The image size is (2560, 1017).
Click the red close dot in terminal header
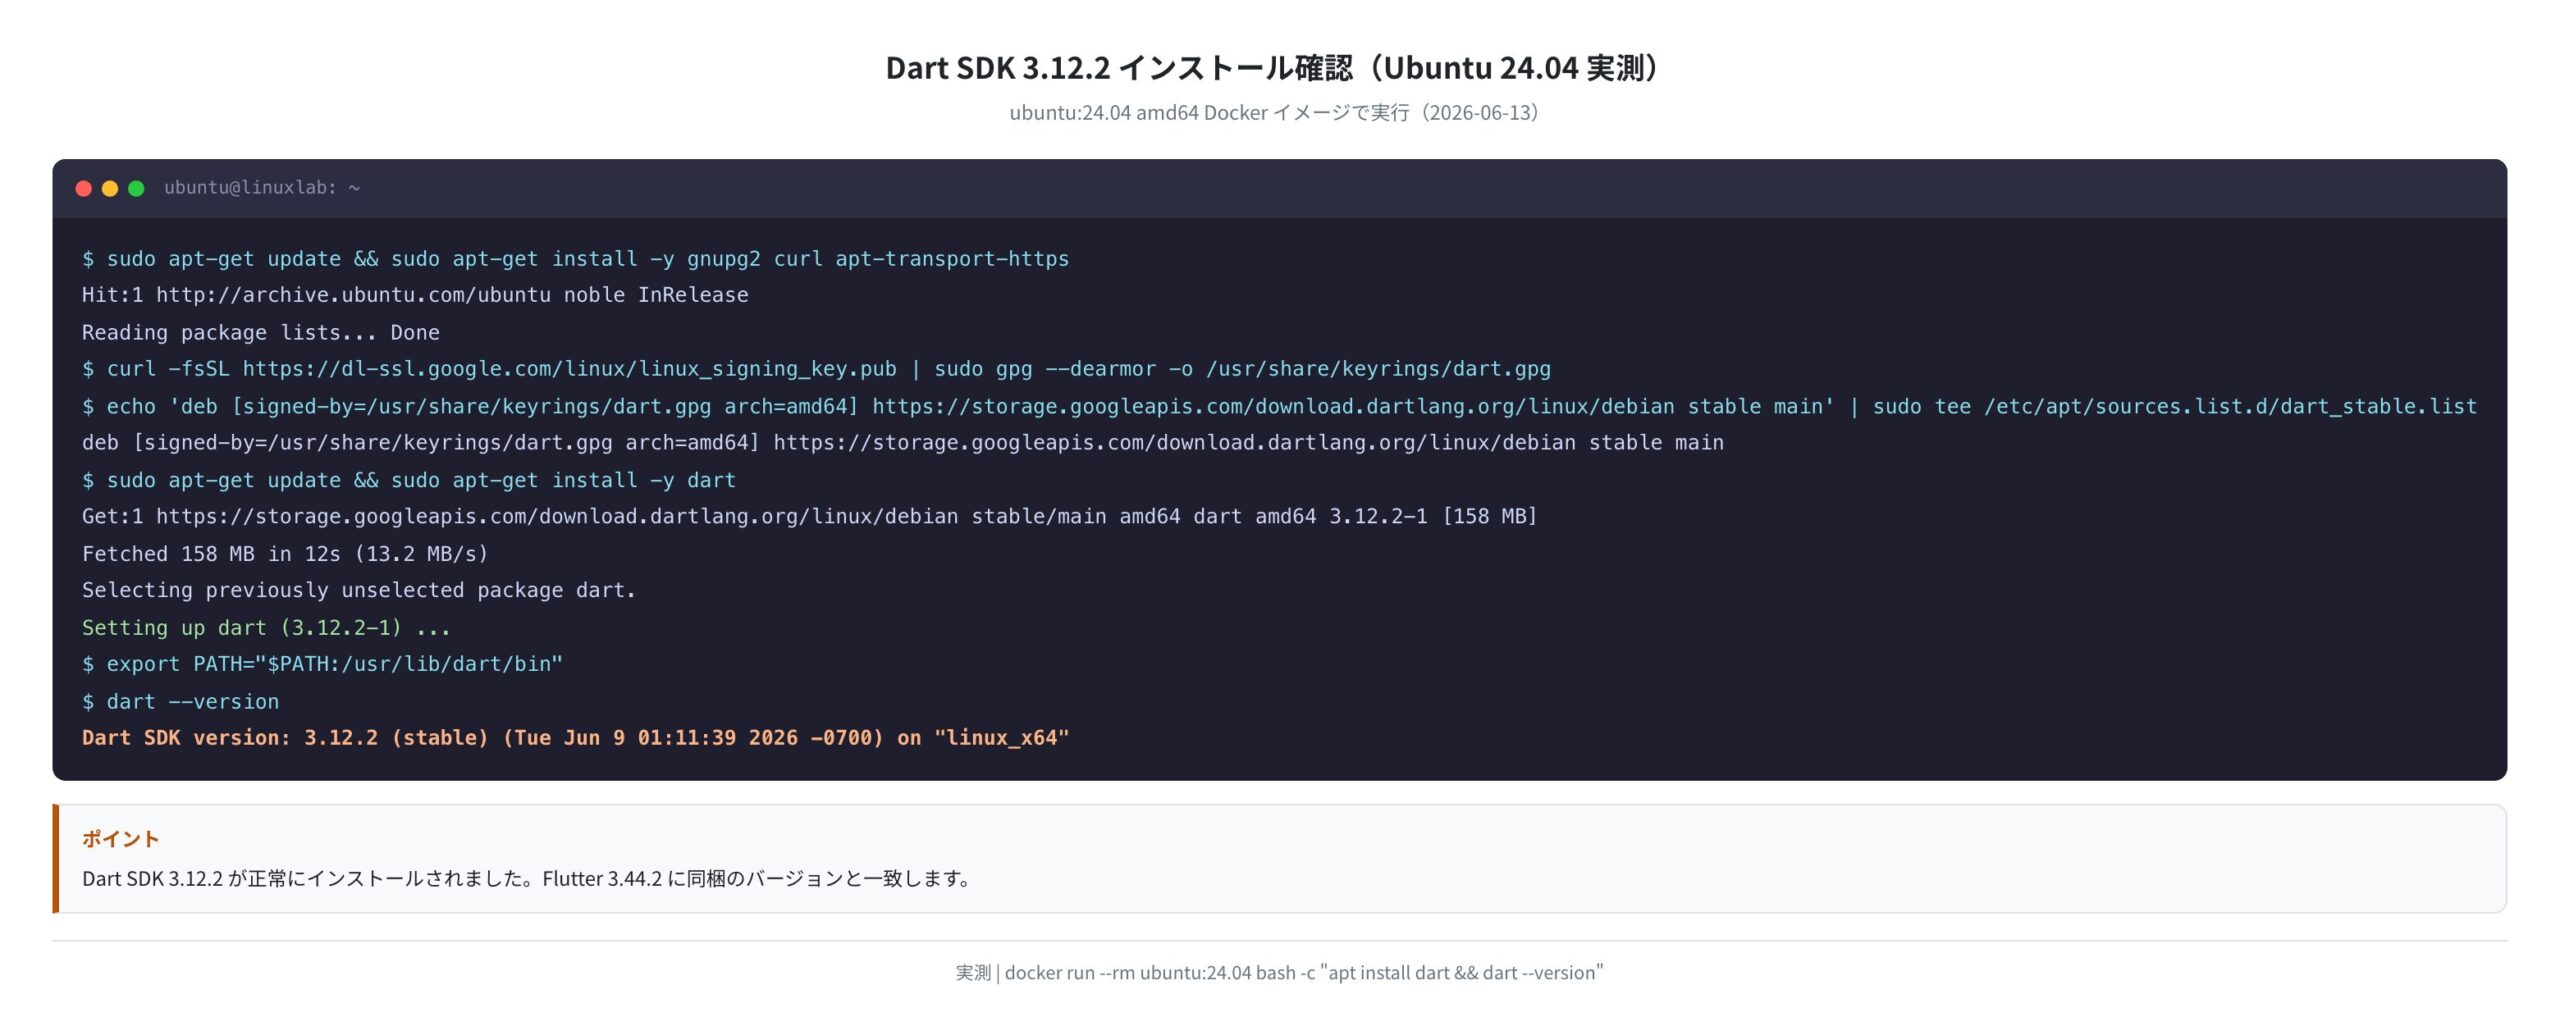(x=84, y=188)
